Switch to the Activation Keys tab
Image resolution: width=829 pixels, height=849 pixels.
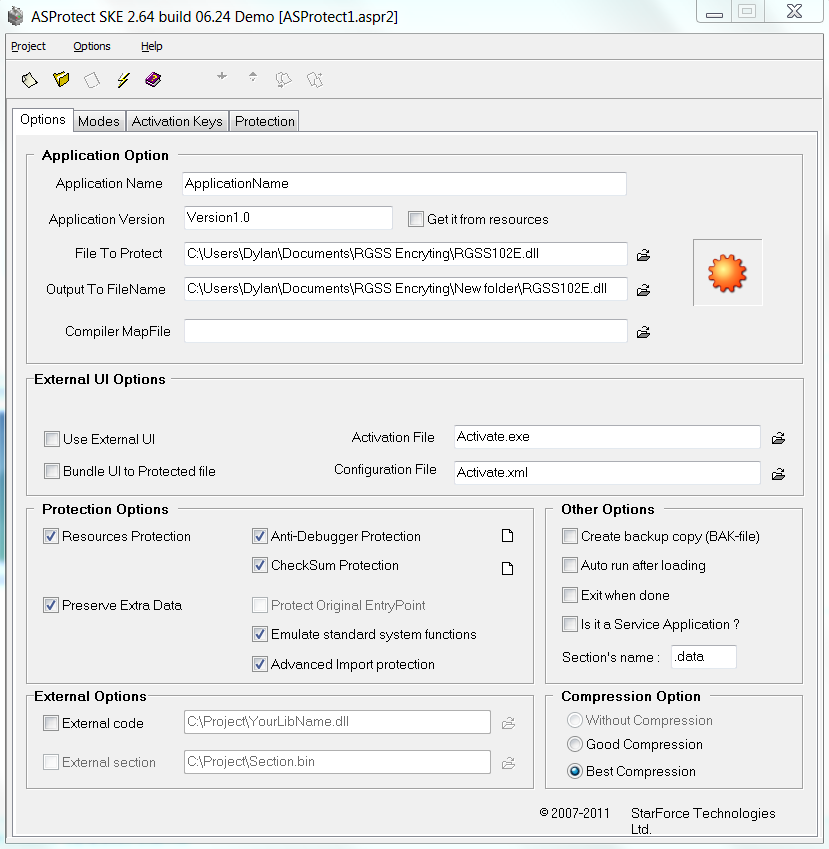pyautogui.click(x=177, y=121)
